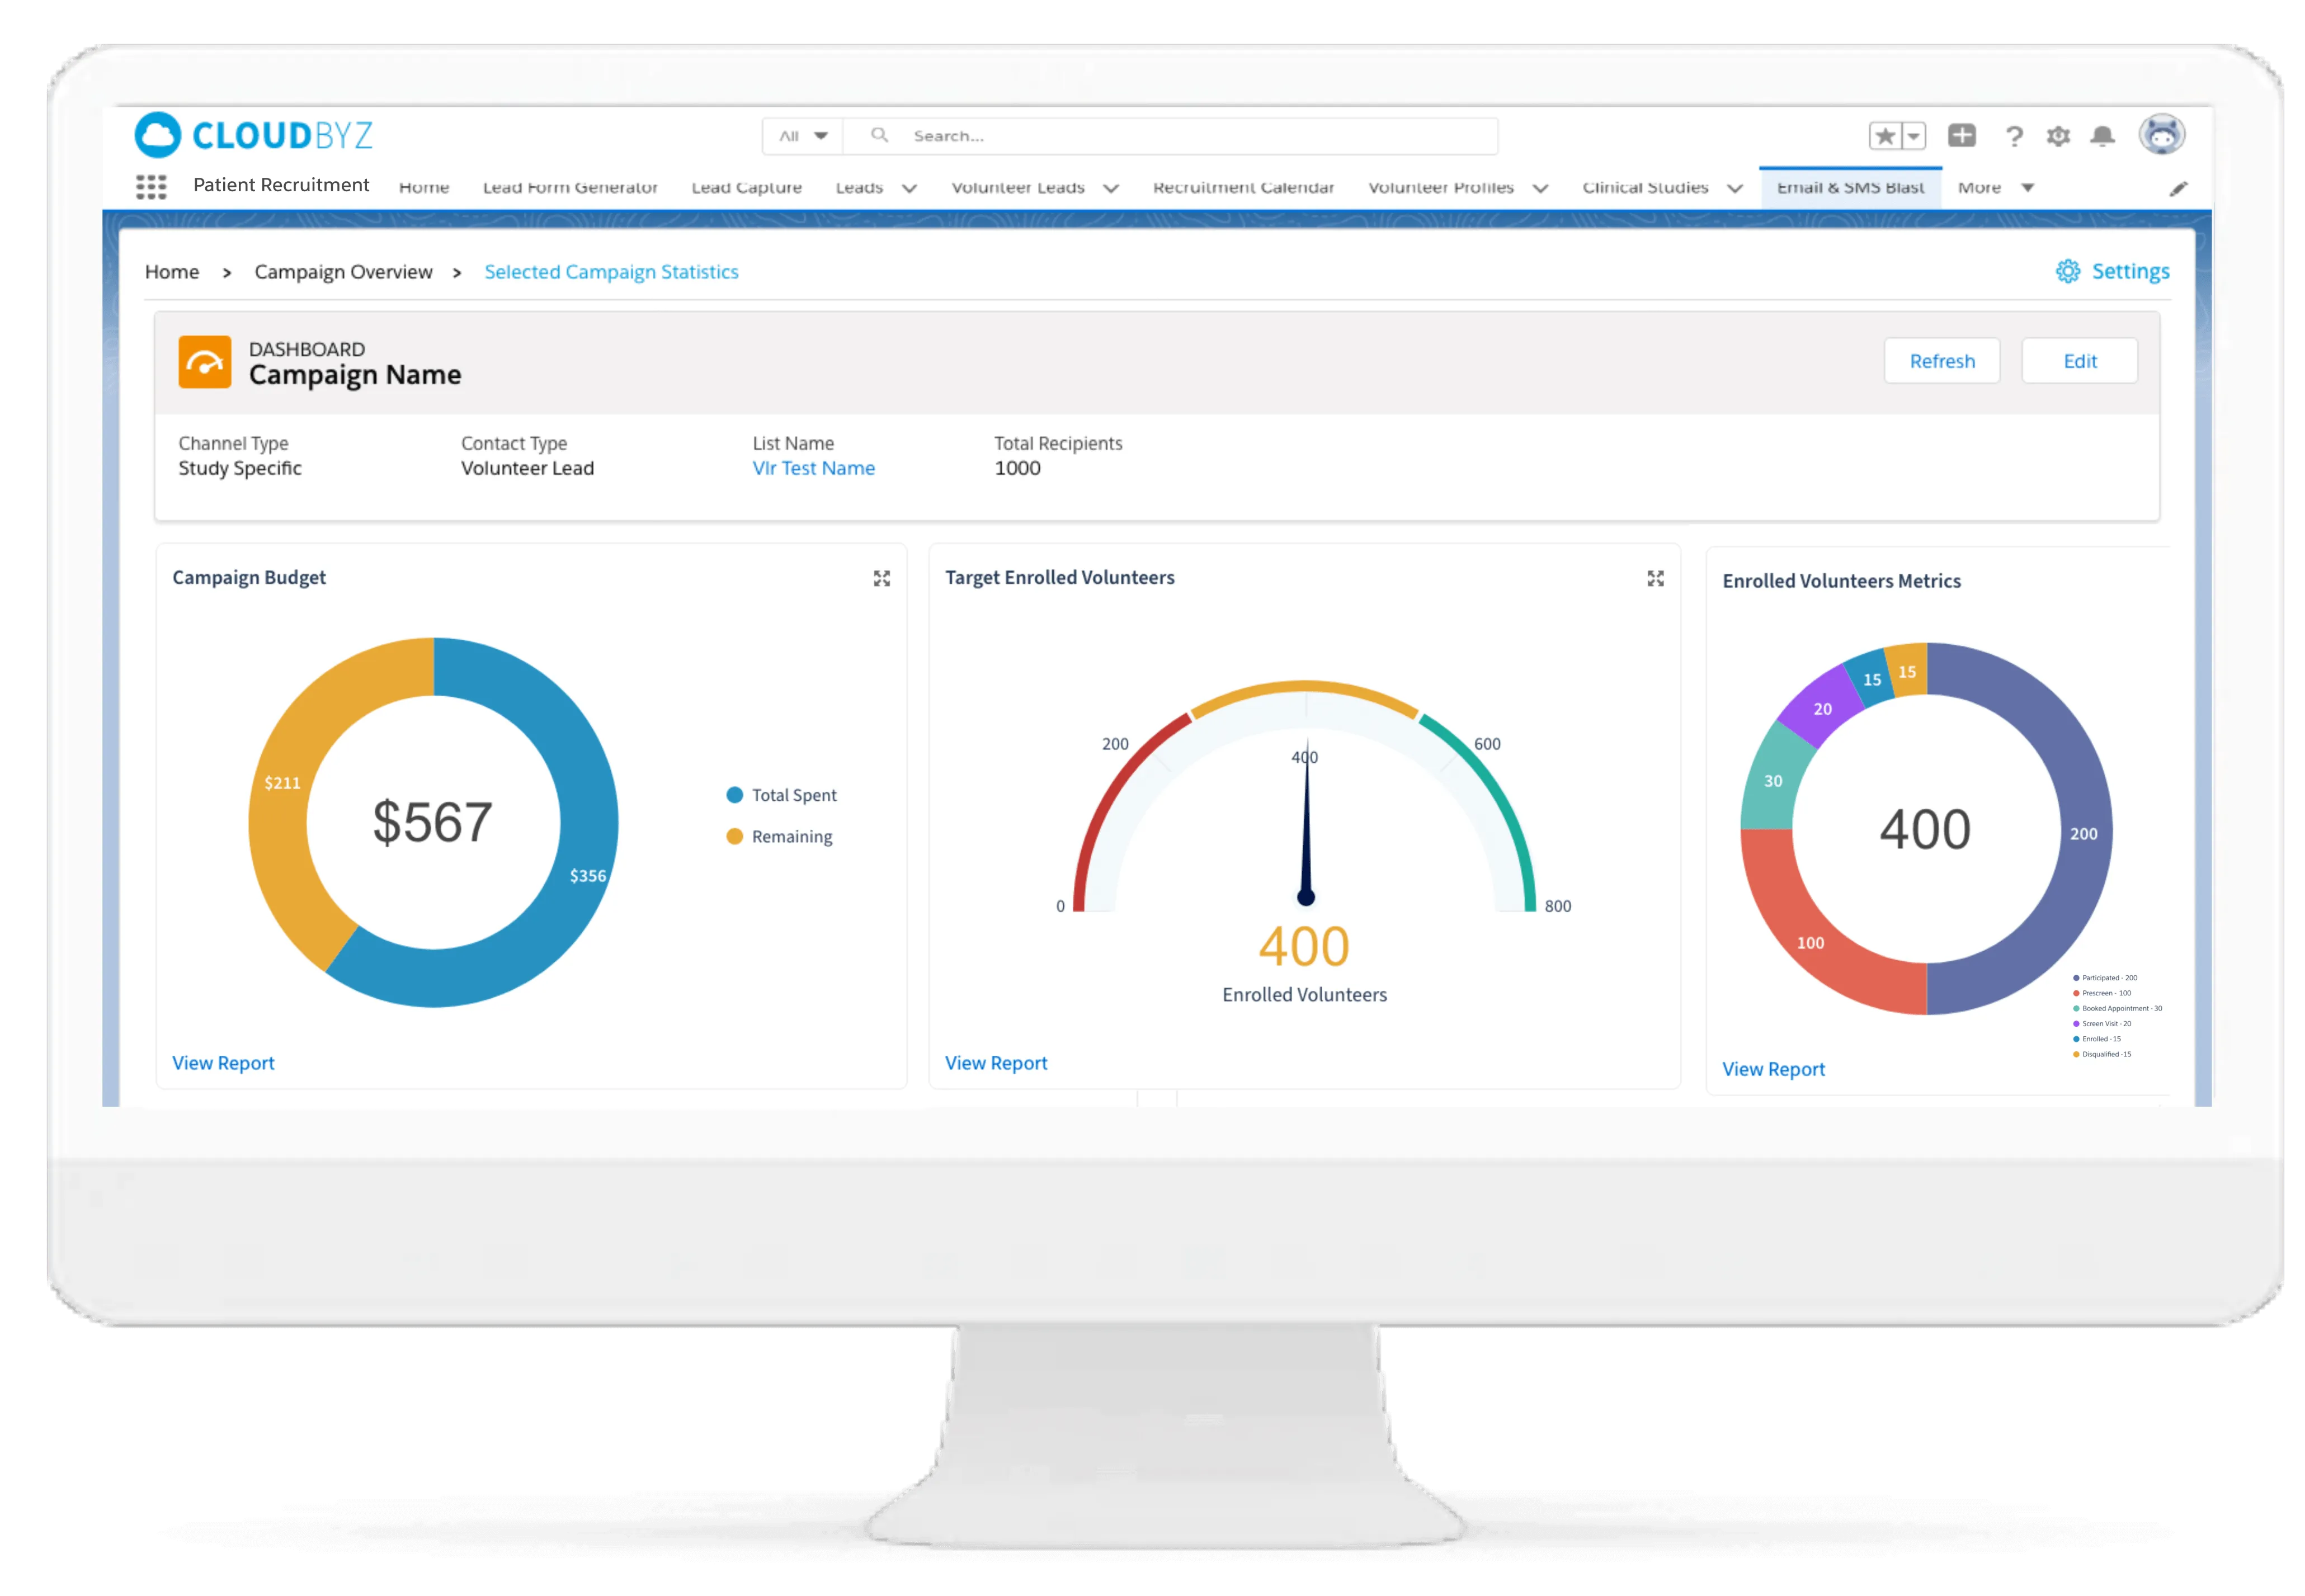Open the Lead Capture tab
Screen dimensions: 2305x1596
746,188
